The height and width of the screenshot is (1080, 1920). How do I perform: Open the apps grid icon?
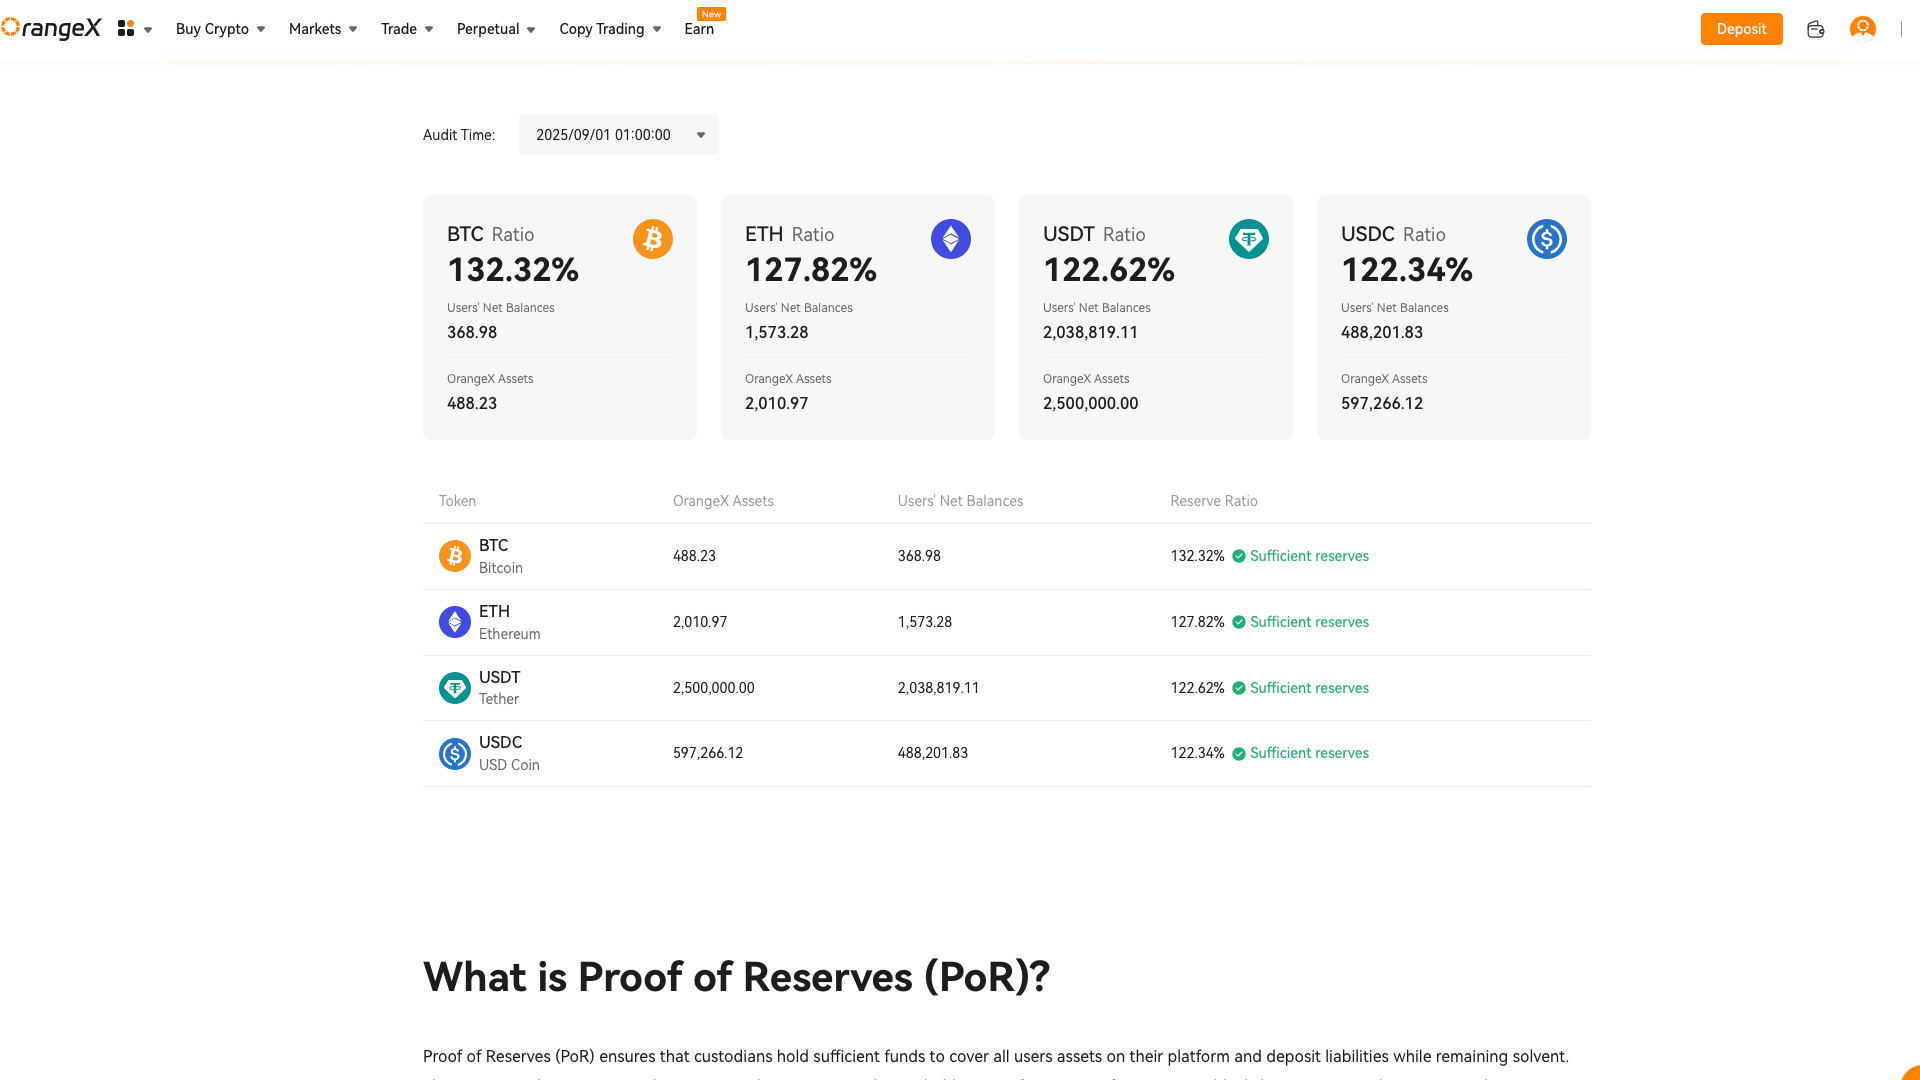(126, 29)
